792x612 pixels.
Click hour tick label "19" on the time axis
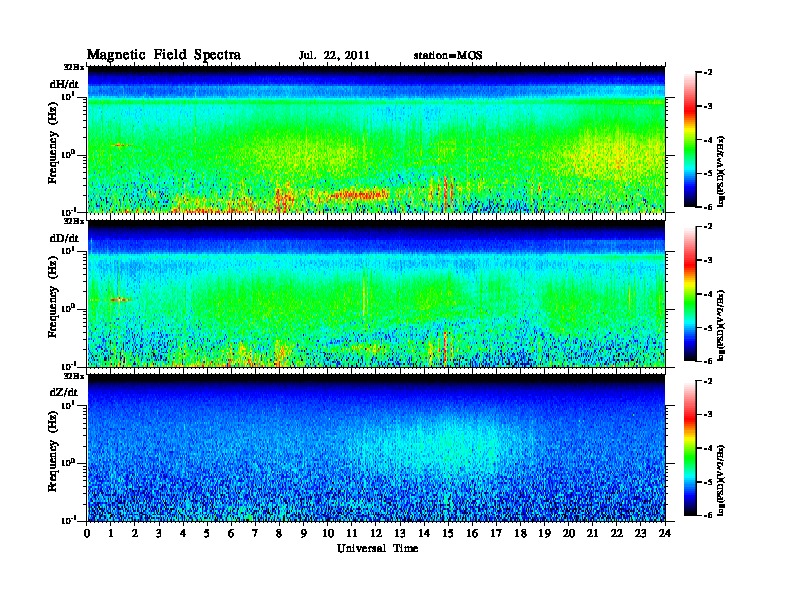pyautogui.click(x=544, y=533)
